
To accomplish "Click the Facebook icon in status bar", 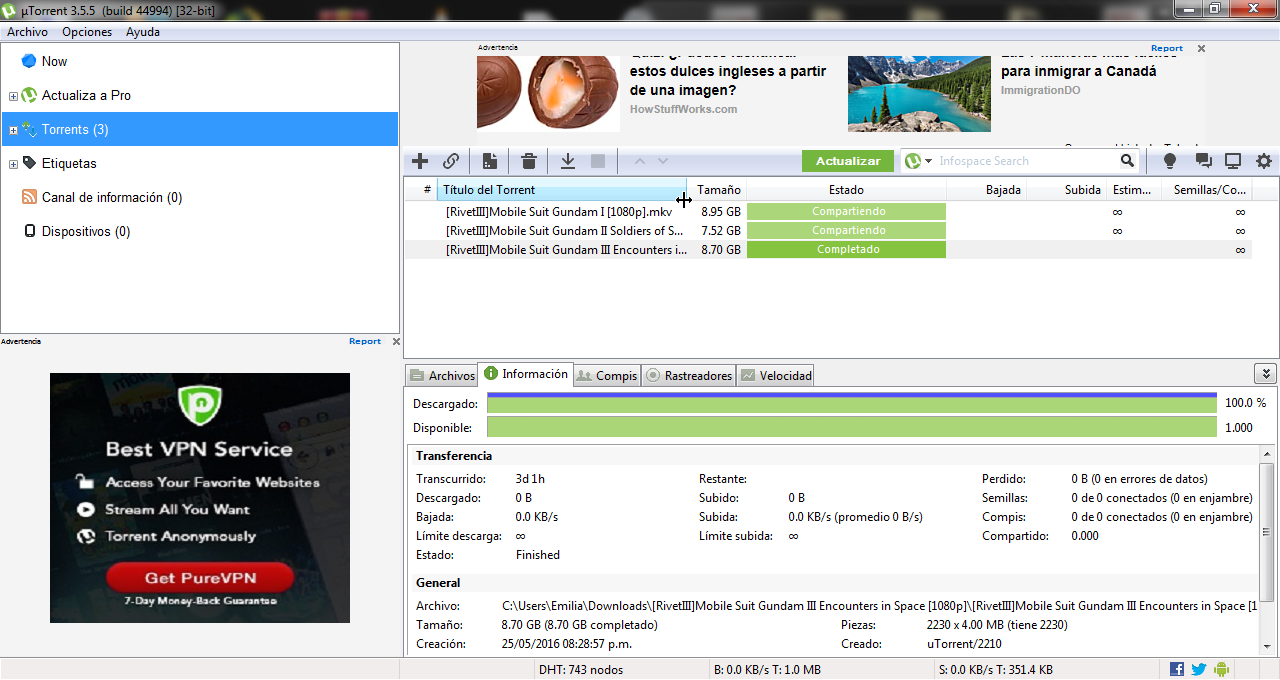I will [x=1177, y=670].
